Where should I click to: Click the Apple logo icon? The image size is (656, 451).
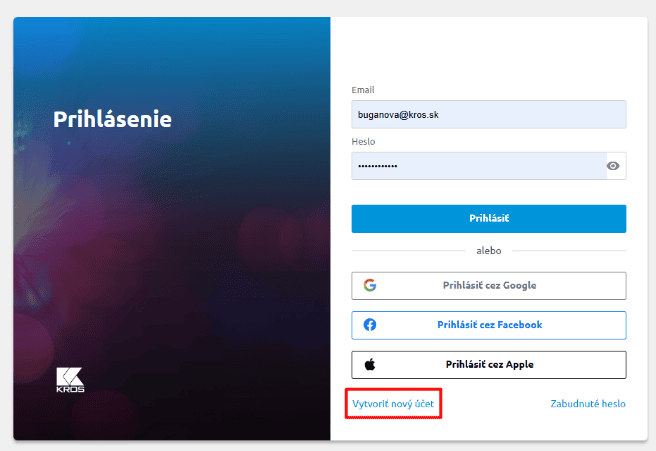pyautogui.click(x=370, y=364)
